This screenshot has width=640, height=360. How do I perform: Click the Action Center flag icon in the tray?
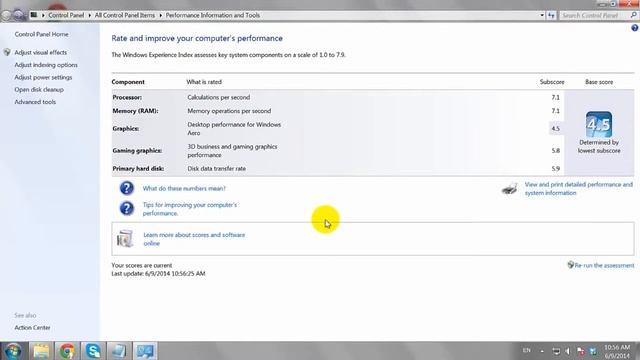(580, 351)
